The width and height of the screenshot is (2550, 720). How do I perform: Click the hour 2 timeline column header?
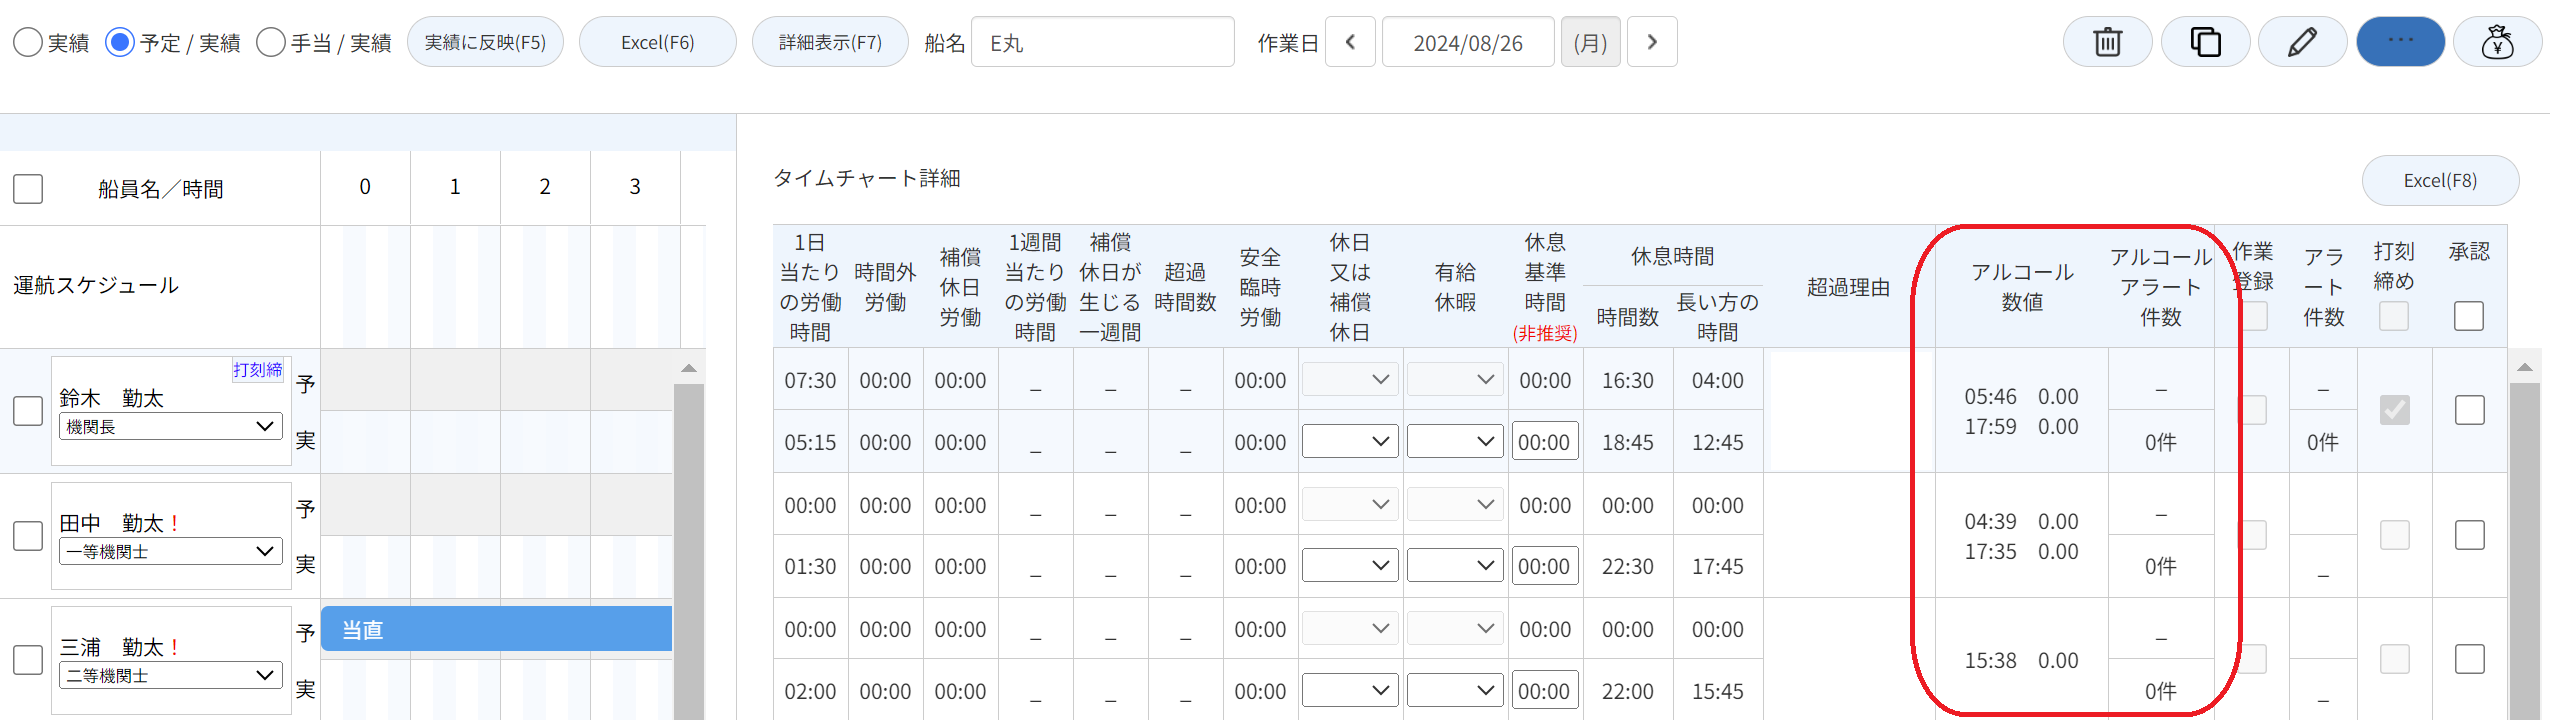click(x=545, y=186)
